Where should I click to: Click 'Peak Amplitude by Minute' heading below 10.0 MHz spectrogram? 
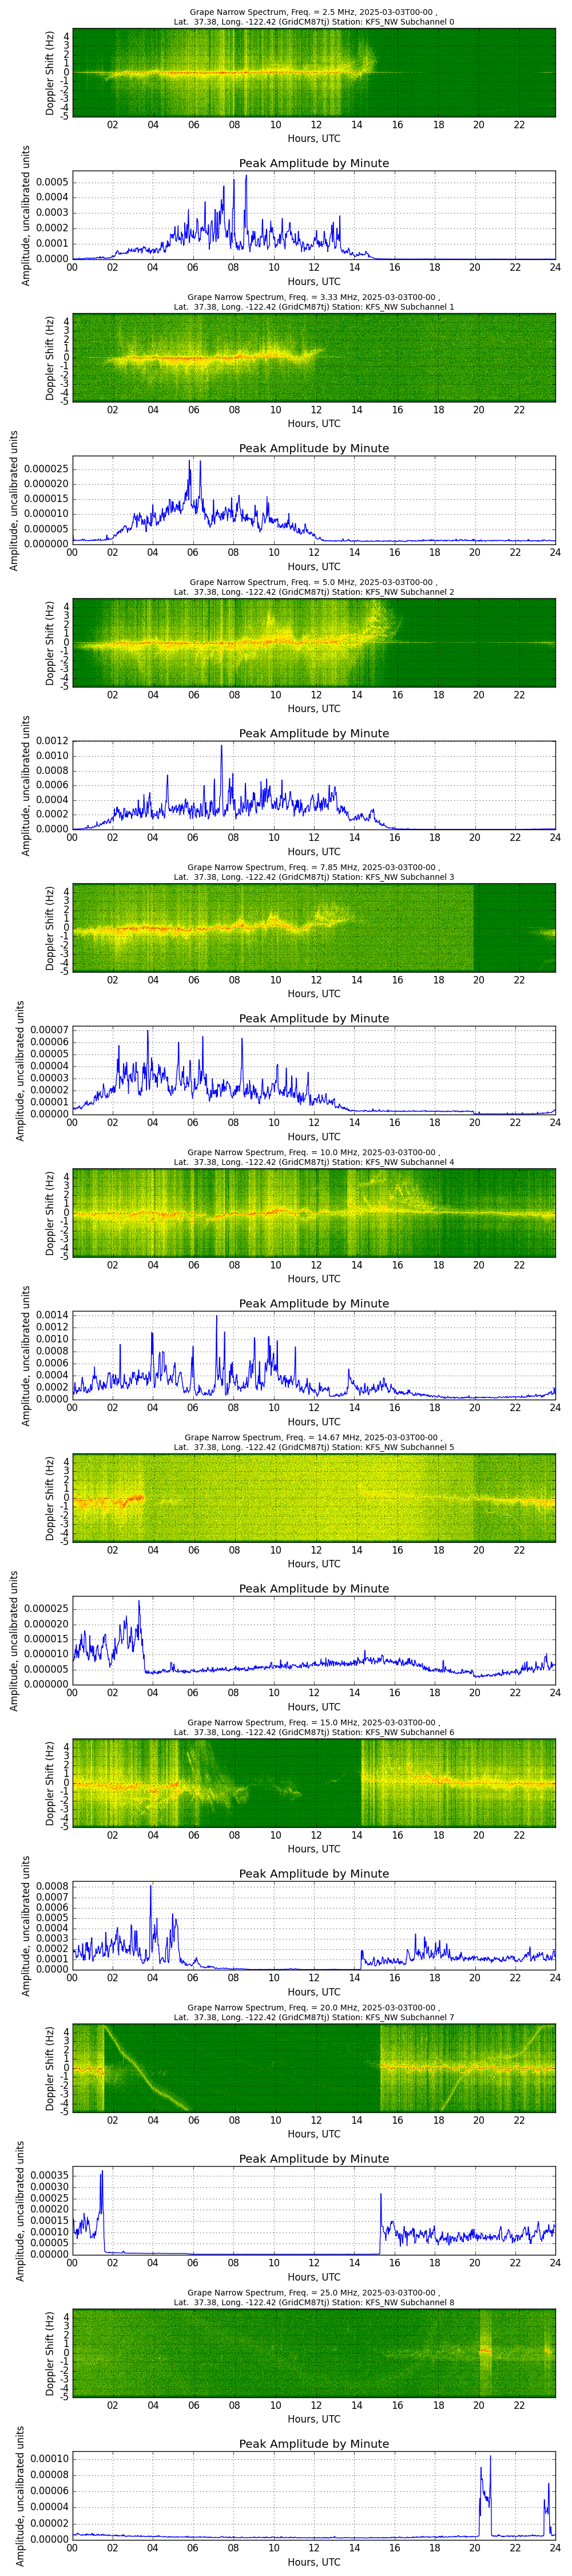(314, 1303)
